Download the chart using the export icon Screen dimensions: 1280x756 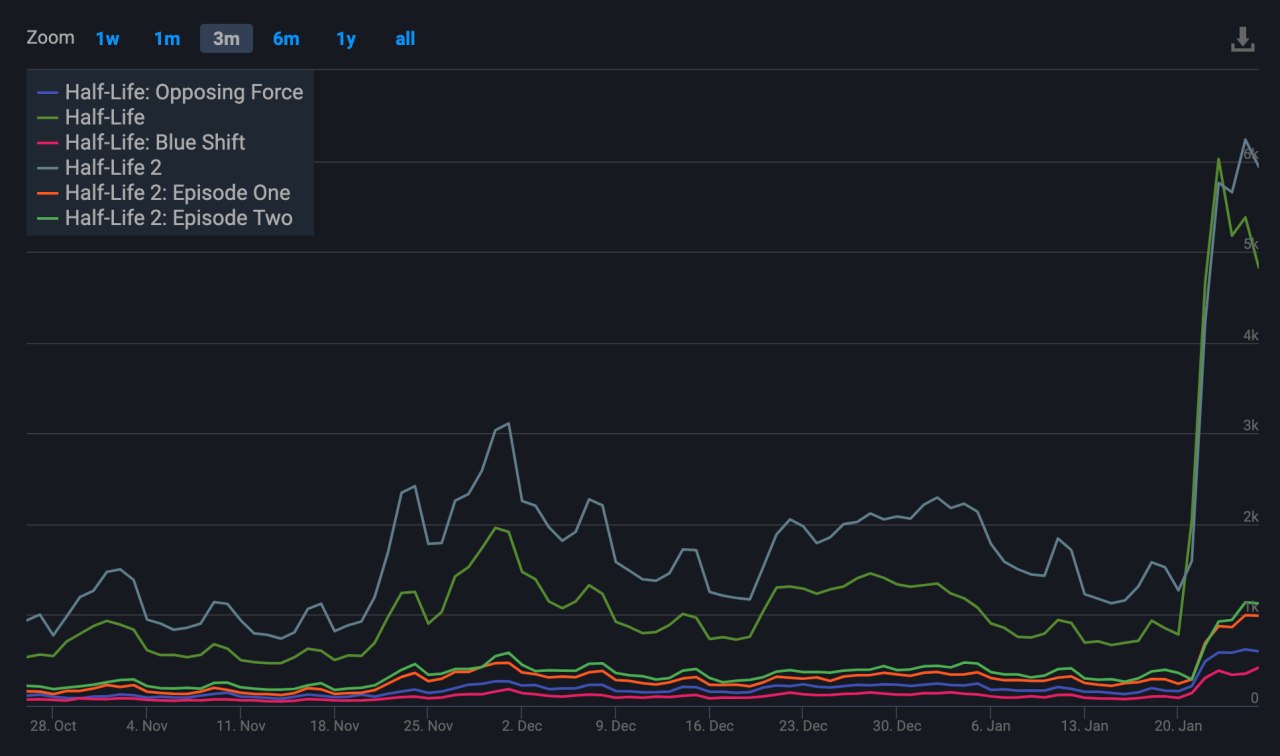1242,39
